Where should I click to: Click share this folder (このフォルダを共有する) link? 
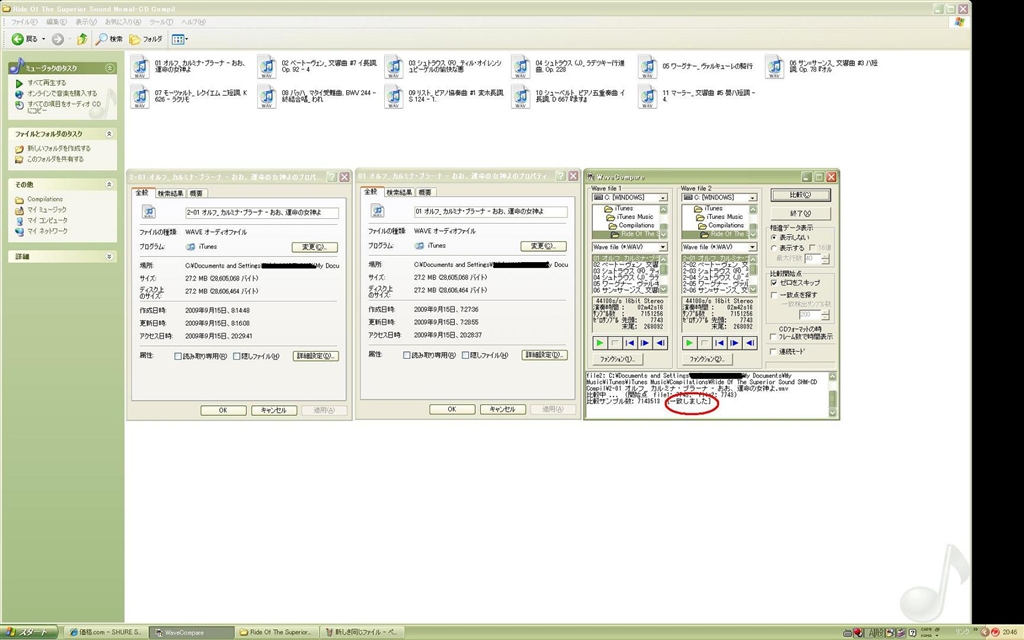[x=55, y=159]
